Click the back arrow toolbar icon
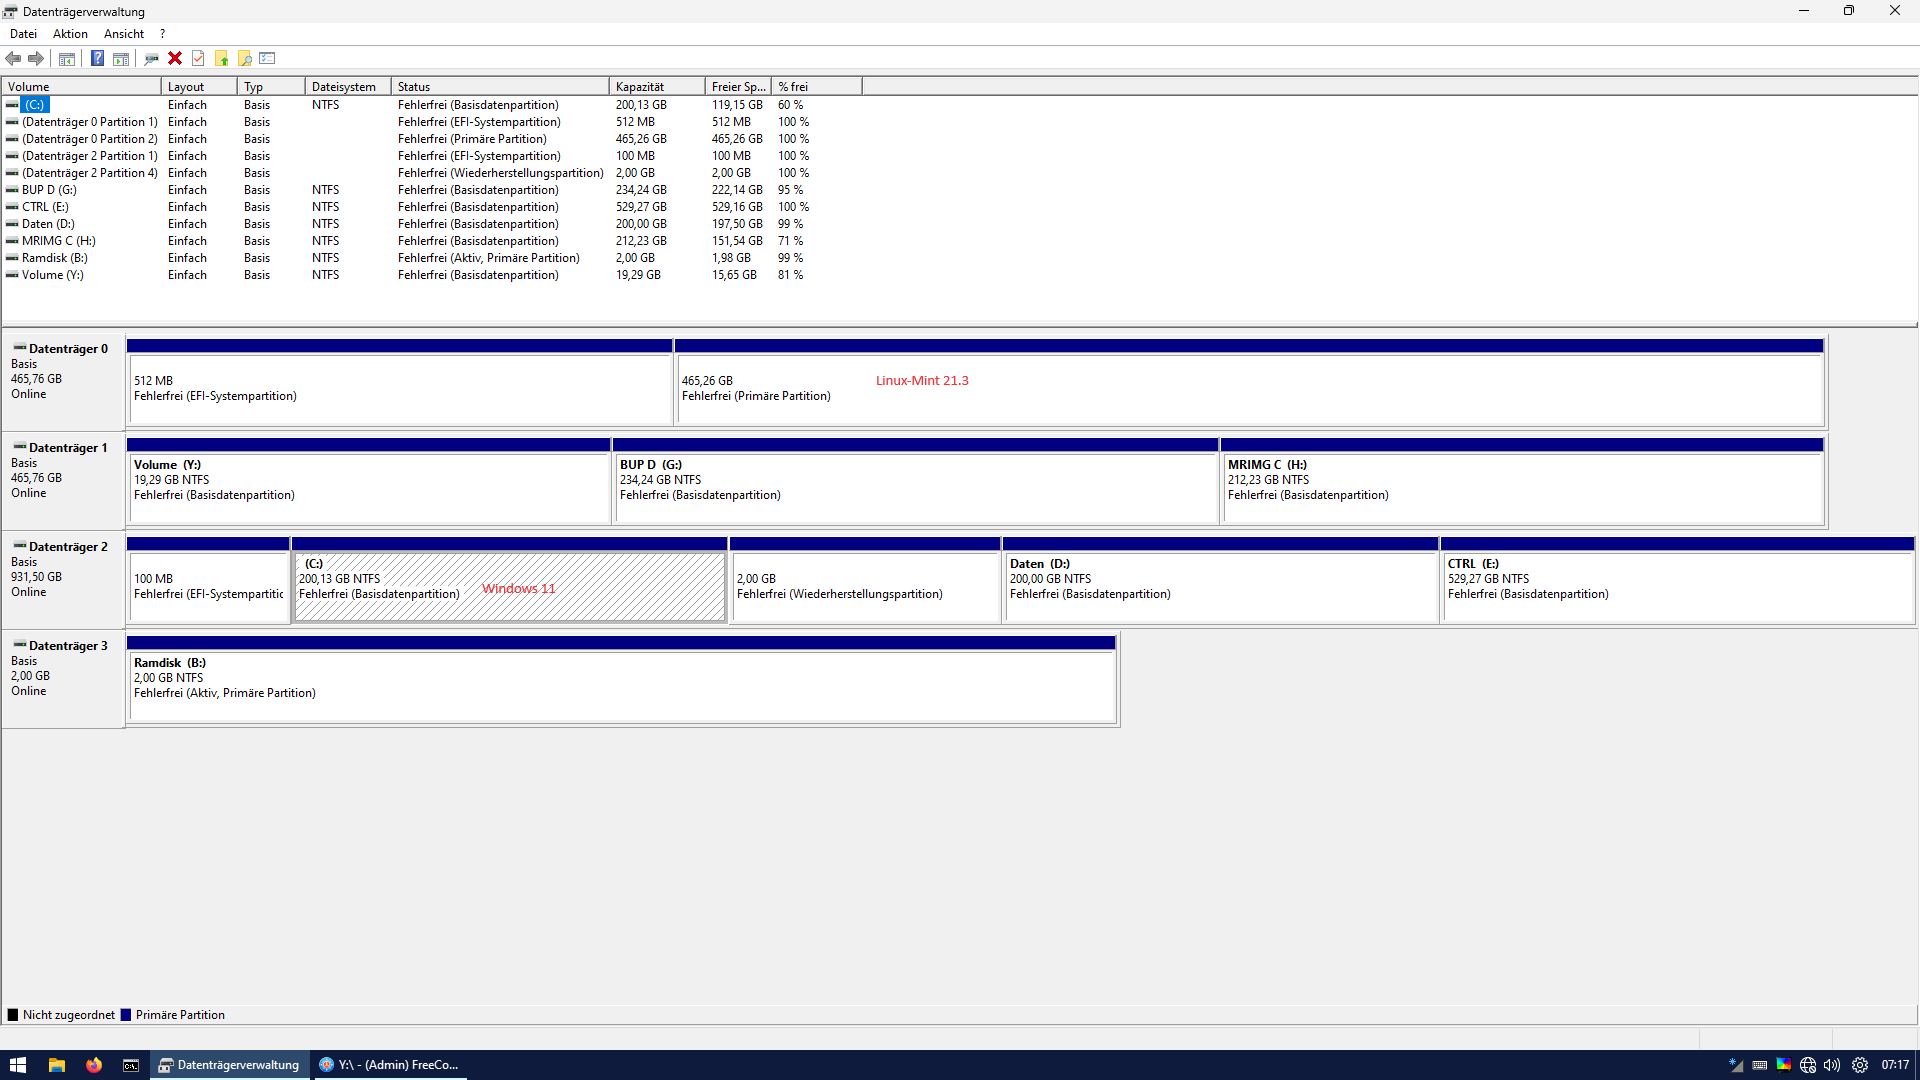The image size is (1920, 1080). (x=13, y=58)
